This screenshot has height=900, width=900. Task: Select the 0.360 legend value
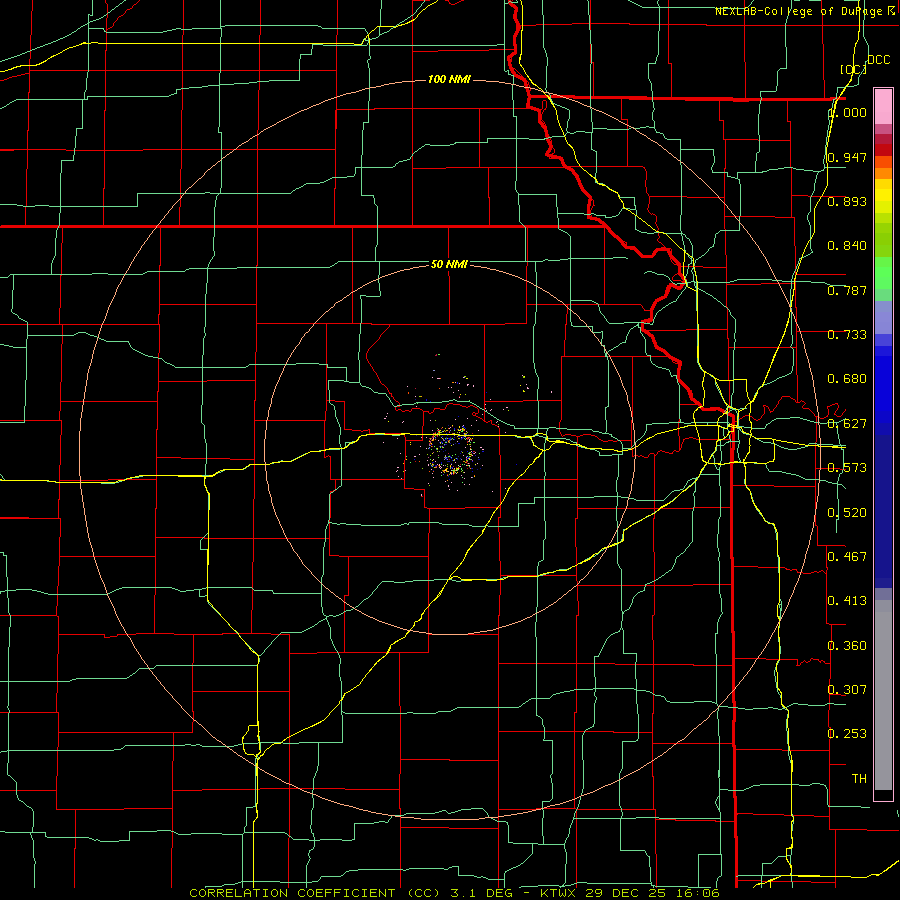pyautogui.click(x=847, y=646)
